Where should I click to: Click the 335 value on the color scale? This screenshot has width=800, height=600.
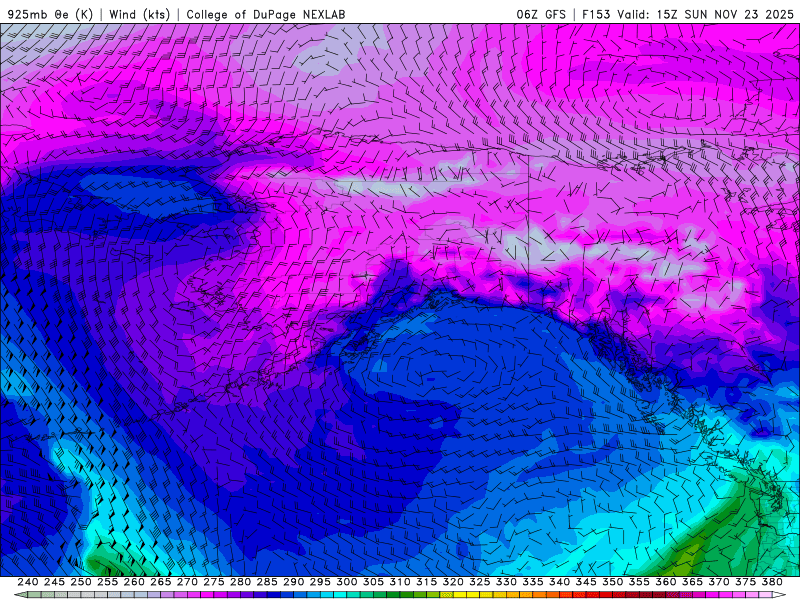point(532,582)
